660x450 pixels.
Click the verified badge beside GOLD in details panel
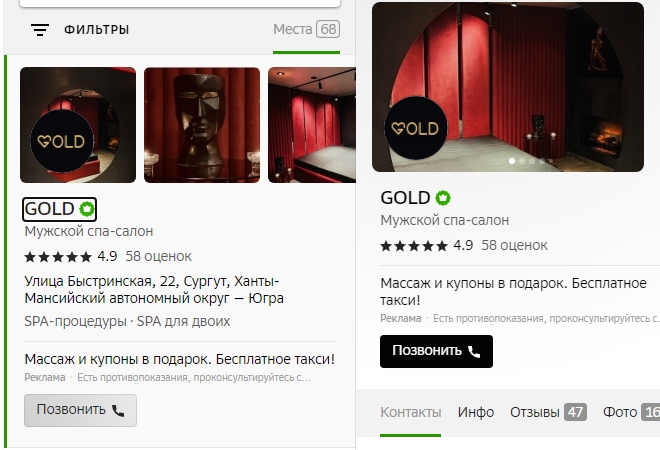(443, 197)
